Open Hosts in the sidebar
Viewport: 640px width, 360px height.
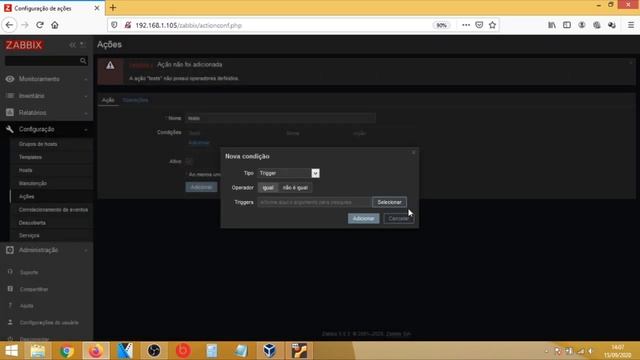pos(25,170)
